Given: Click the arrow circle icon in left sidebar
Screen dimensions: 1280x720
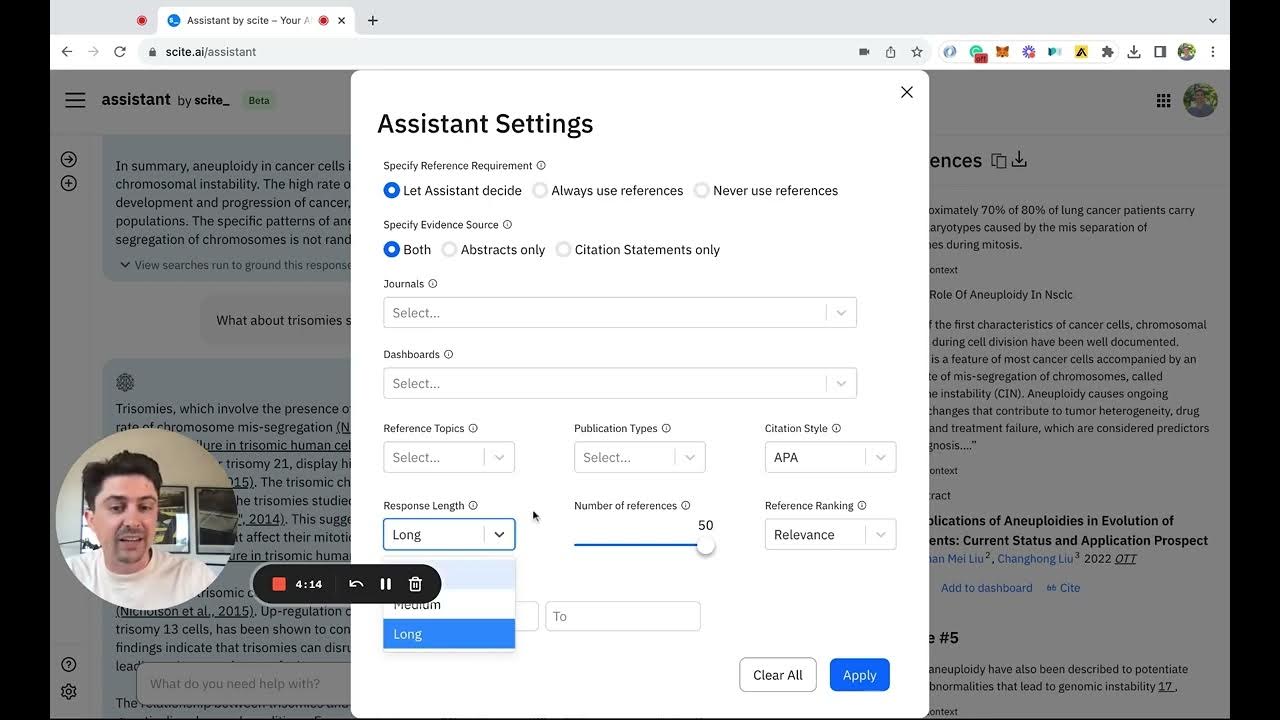Looking at the screenshot, I should tap(68, 159).
